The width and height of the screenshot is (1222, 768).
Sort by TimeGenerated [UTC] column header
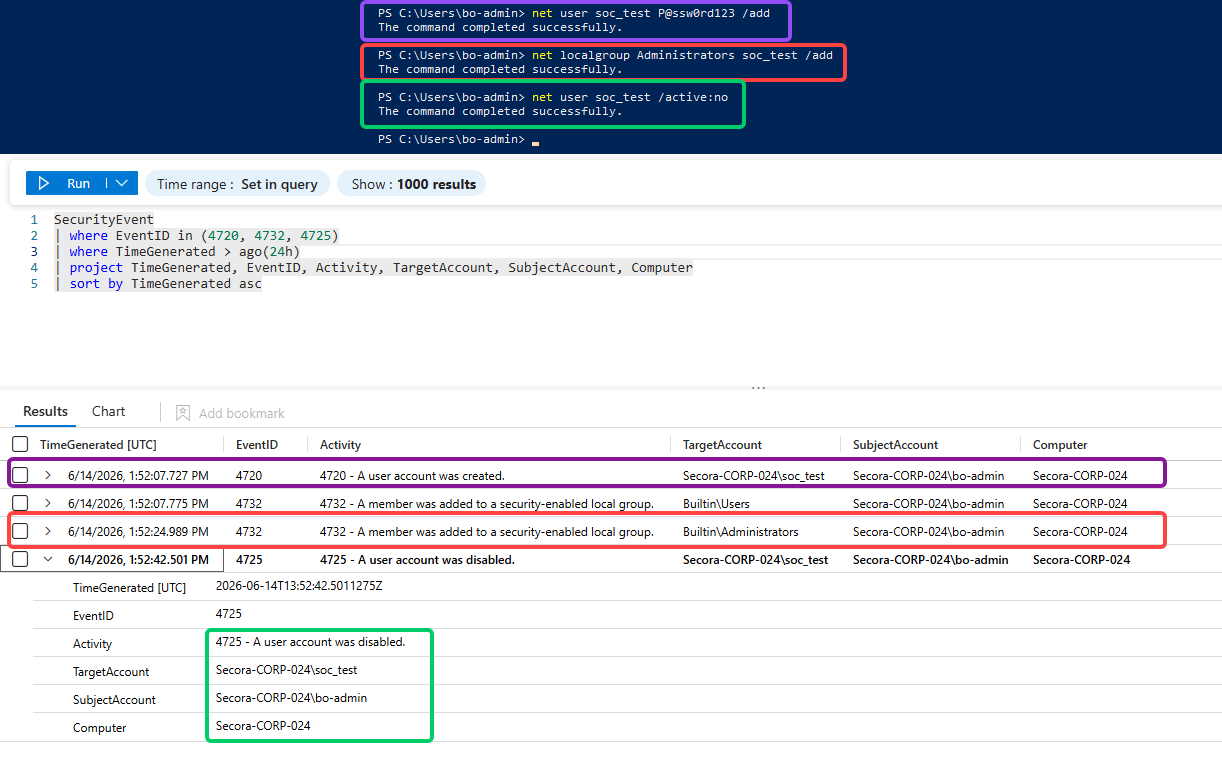[98, 444]
